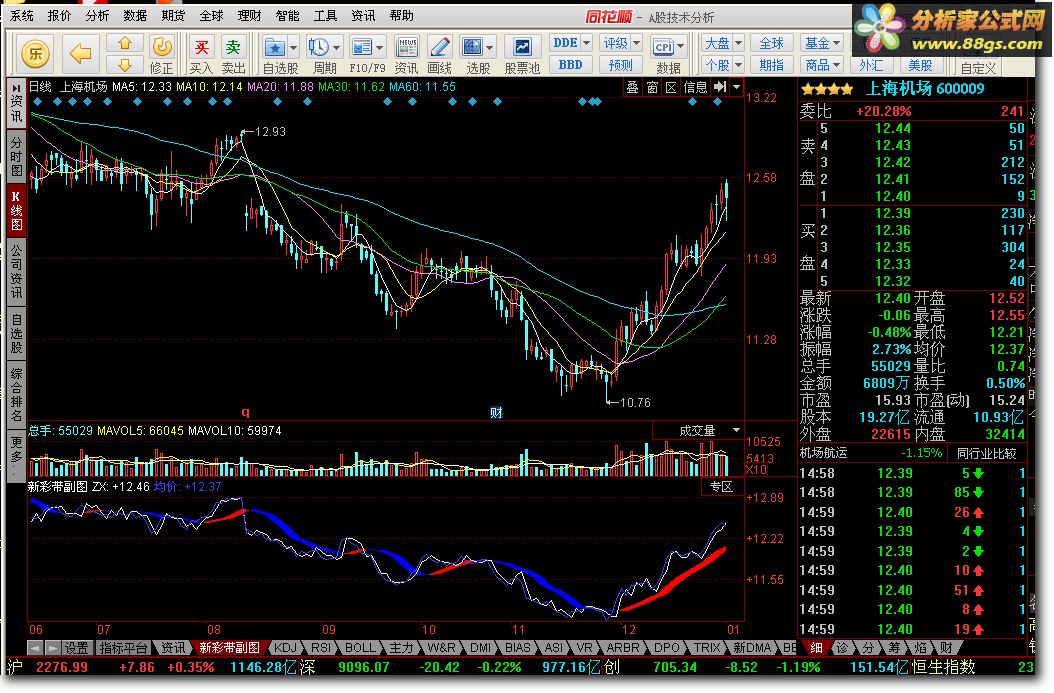1054x693 pixels.
Task: Click the down arrow toolbar icon
Action: coord(125,65)
